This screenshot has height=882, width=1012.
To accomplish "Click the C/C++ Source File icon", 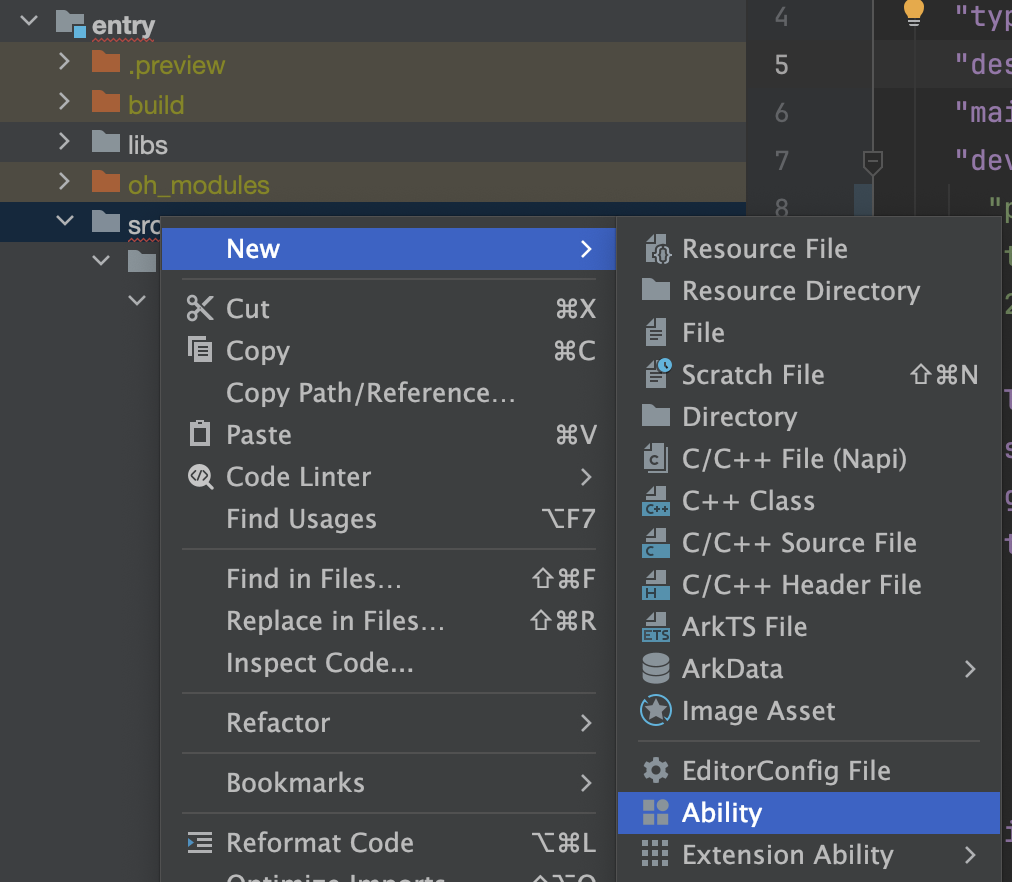I will tap(656, 543).
